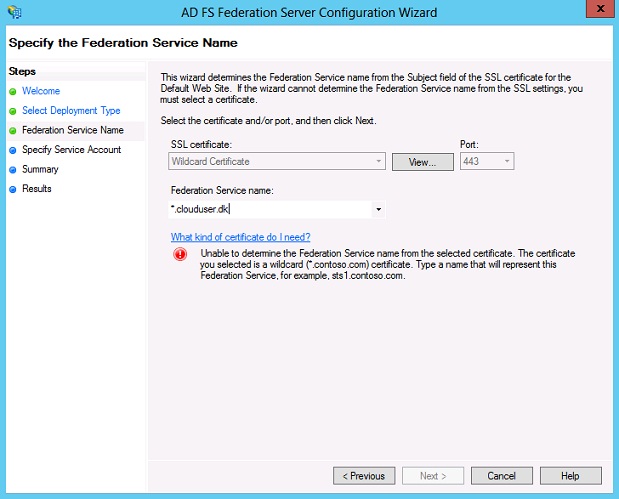Click the 'This wizard determines the Federation Service name' paragraph
The width and height of the screenshot is (619, 499).
click(371, 88)
